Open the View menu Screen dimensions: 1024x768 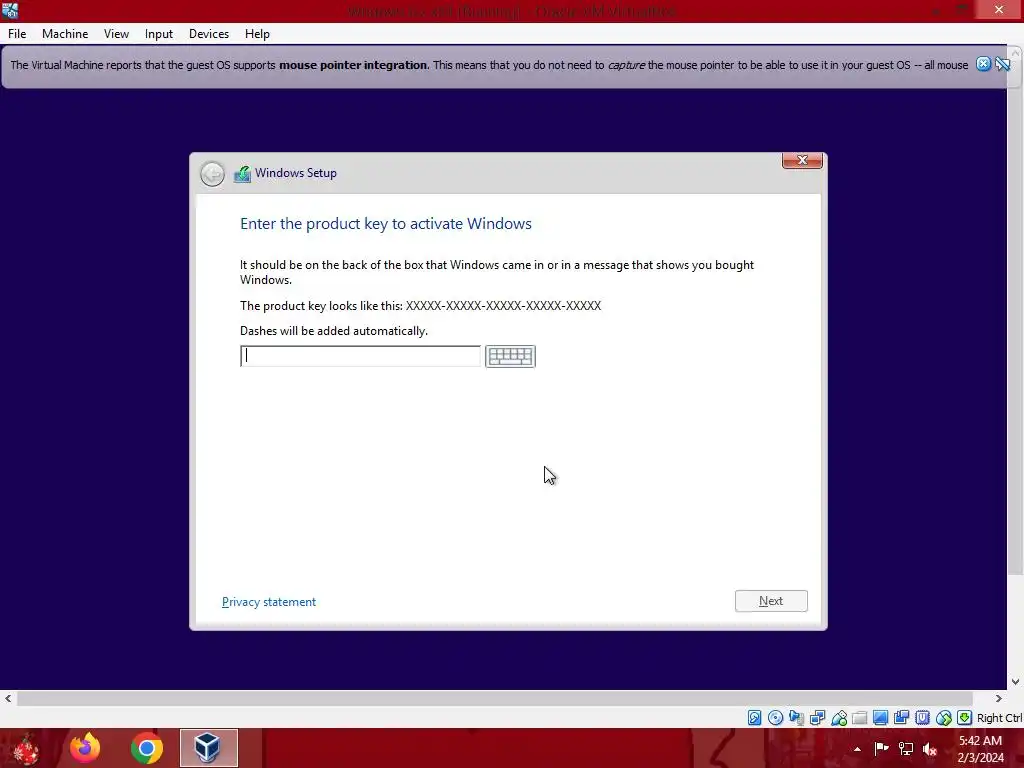click(x=116, y=34)
